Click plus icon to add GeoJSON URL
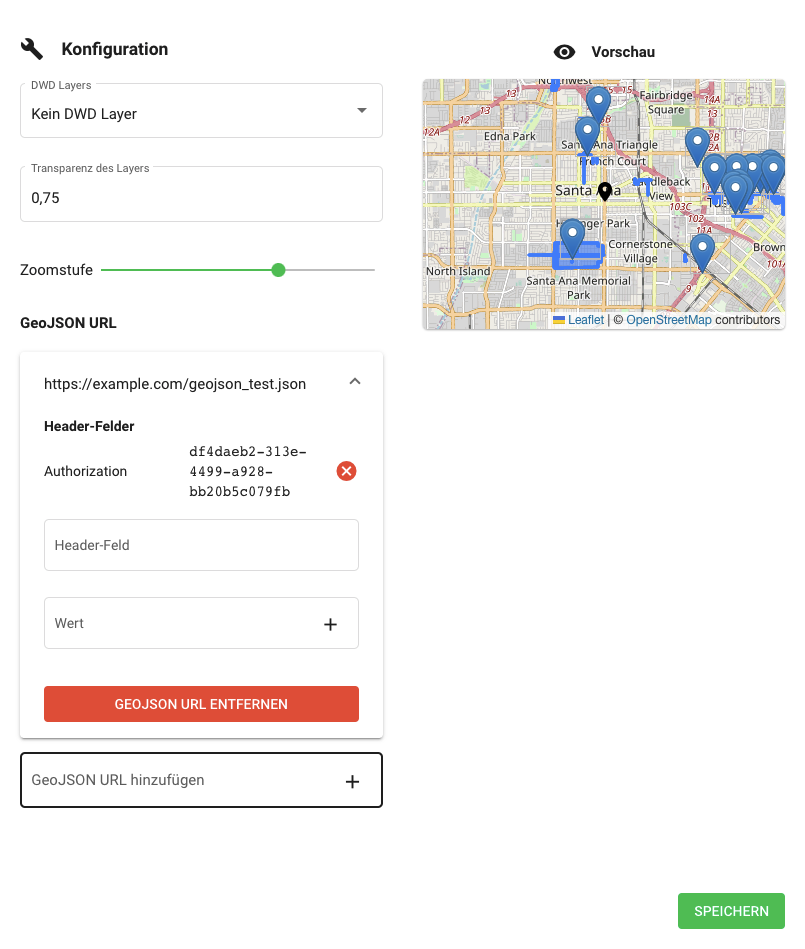805x949 pixels. tap(352, 781)
